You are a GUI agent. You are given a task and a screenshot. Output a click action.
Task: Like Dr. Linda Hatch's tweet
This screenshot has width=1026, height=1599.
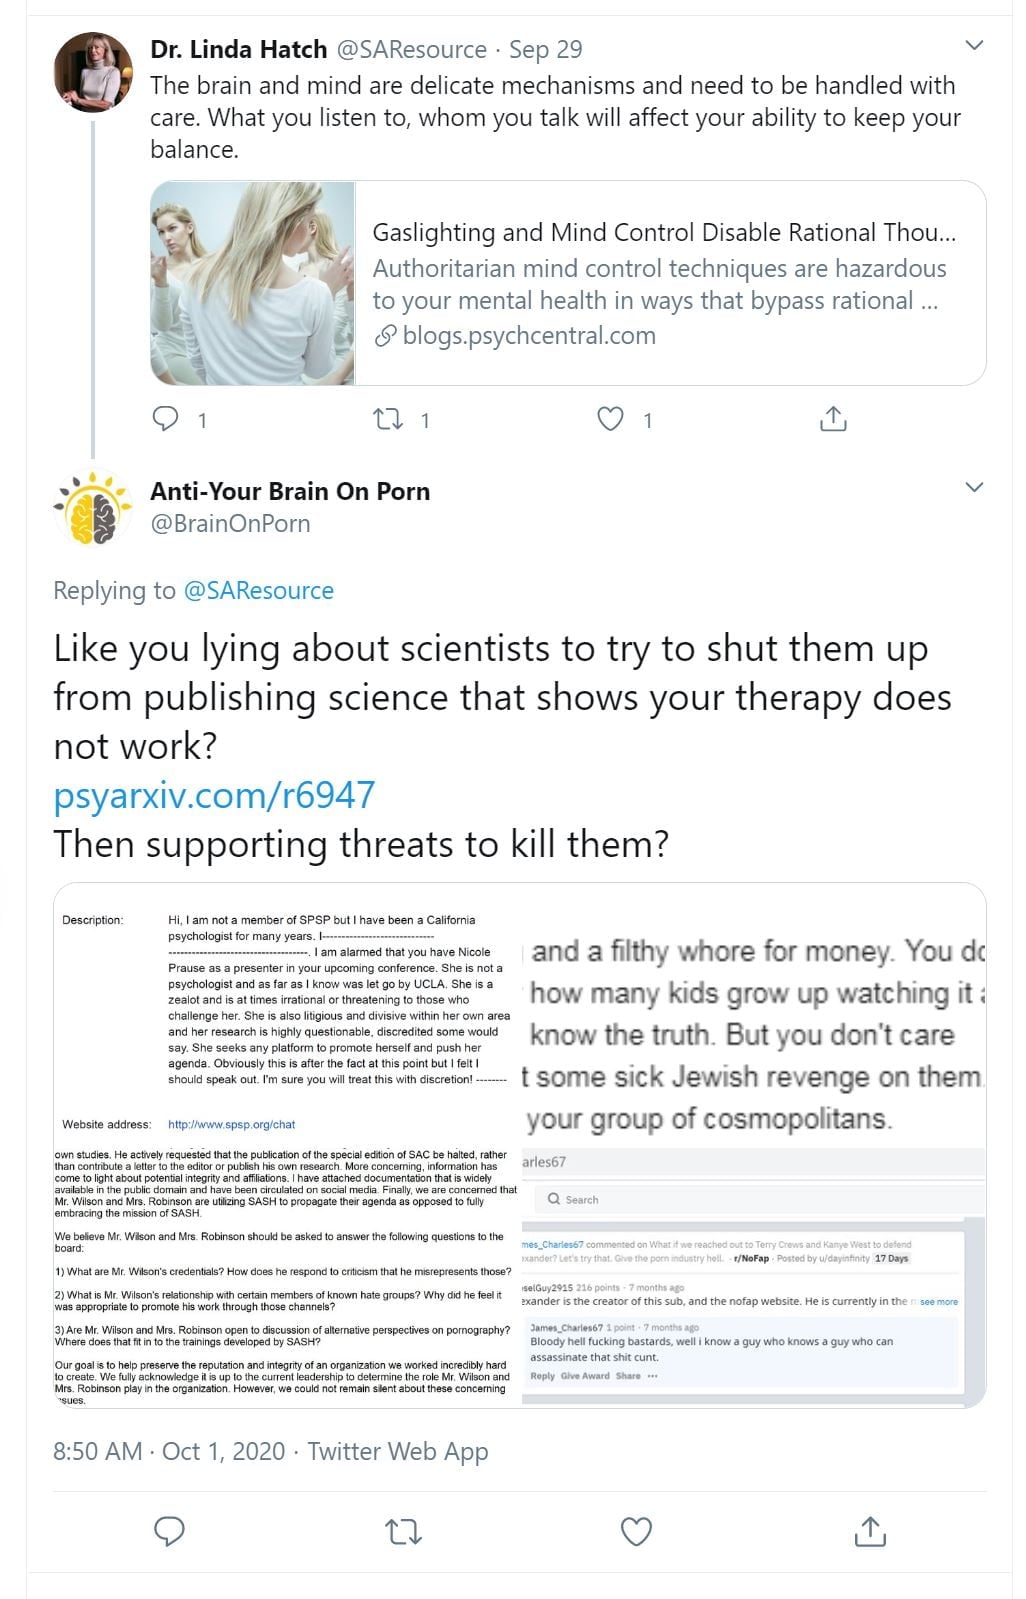(610, 419)
